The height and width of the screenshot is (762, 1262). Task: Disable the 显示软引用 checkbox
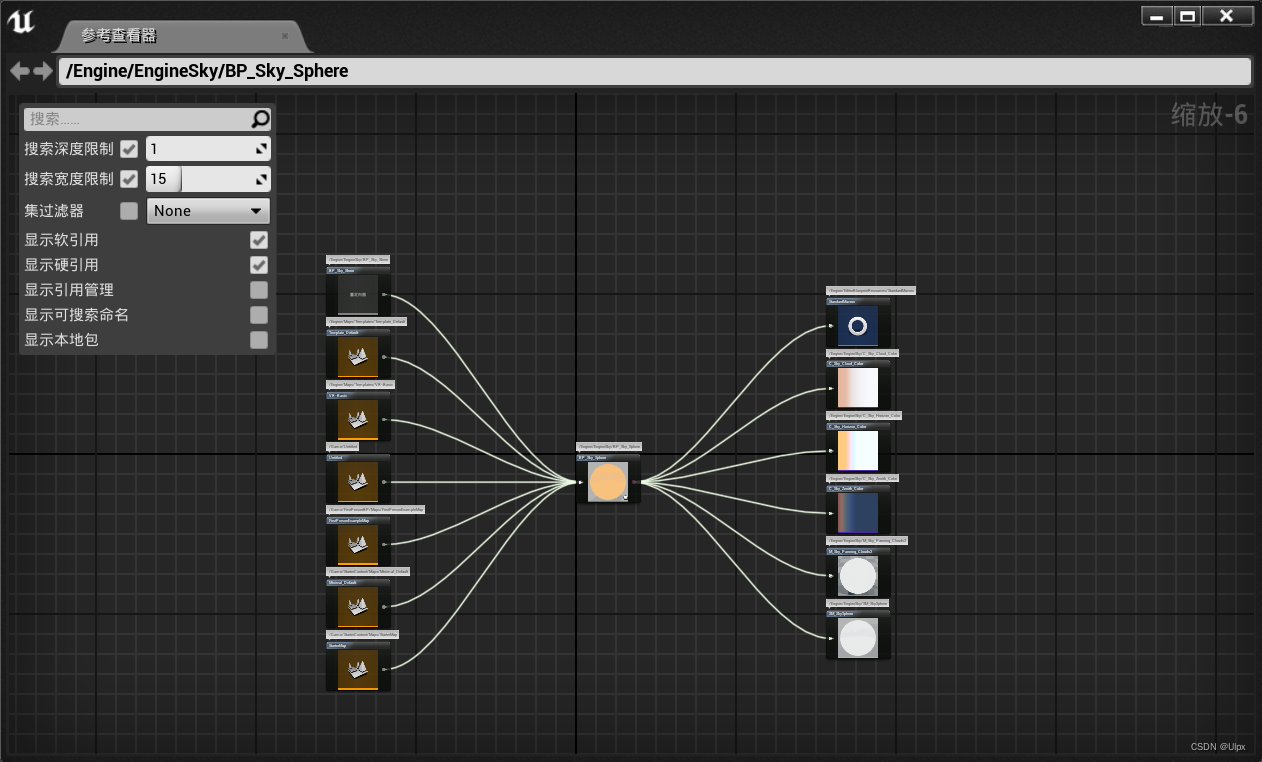point(258,240)
